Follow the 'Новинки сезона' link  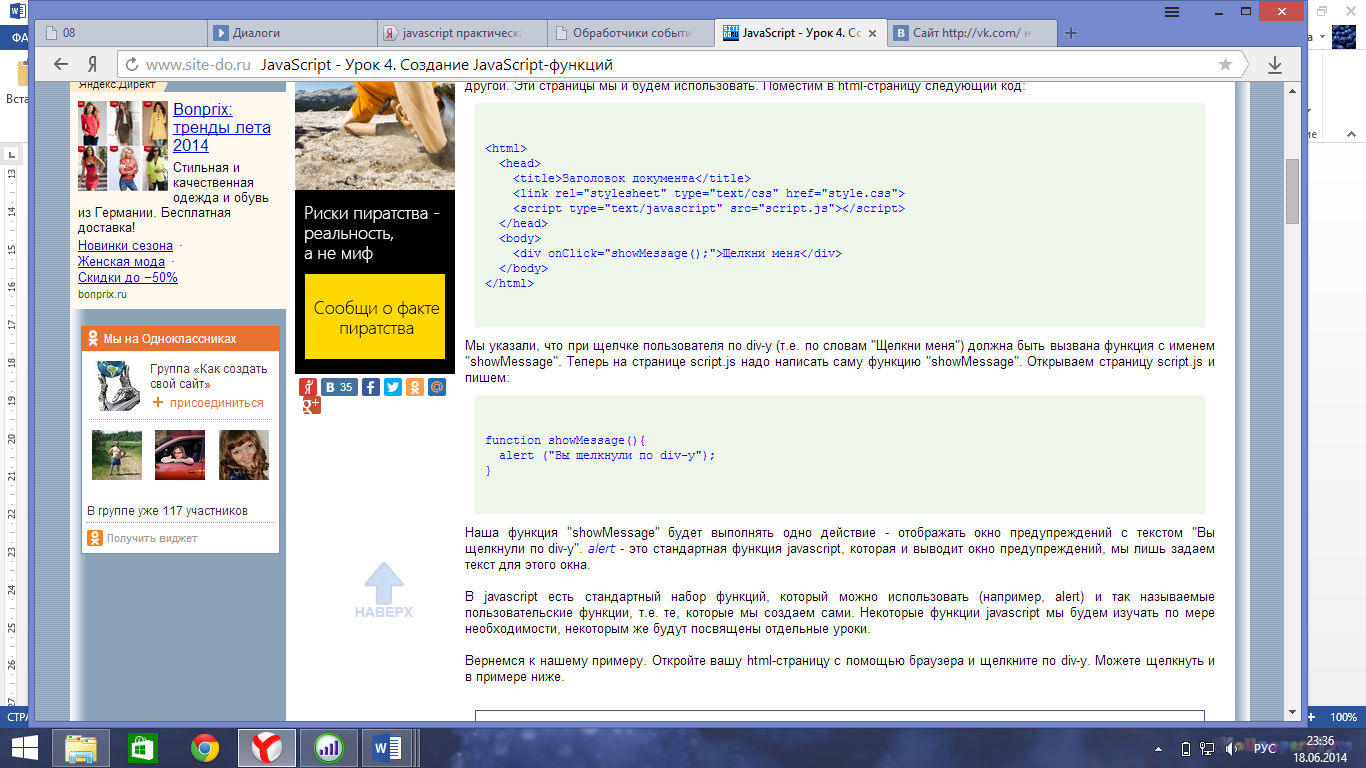point(125,245)
